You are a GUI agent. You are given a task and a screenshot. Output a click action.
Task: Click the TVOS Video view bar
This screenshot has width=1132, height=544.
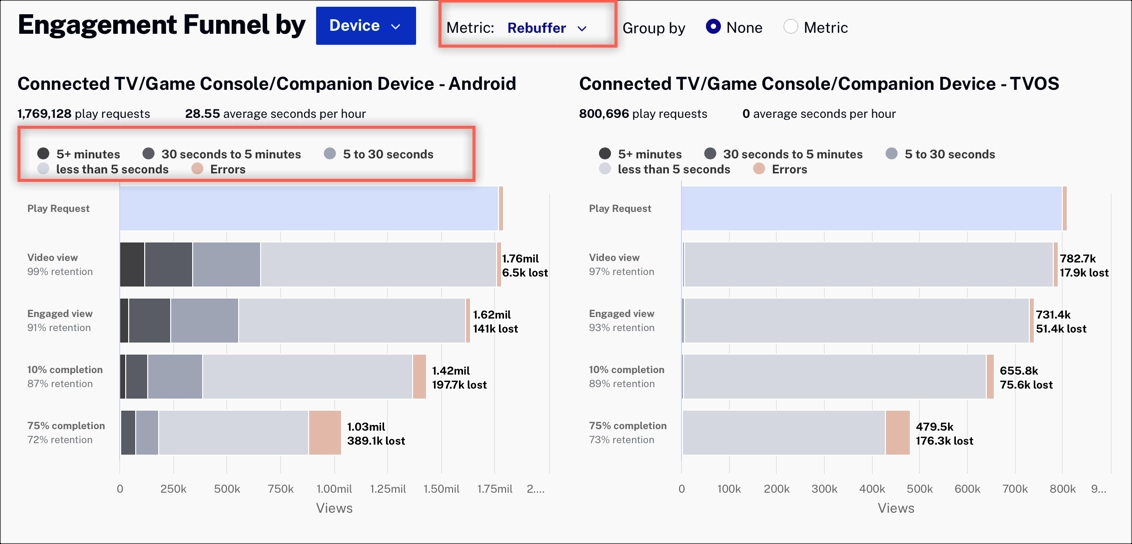coord(868,265)
